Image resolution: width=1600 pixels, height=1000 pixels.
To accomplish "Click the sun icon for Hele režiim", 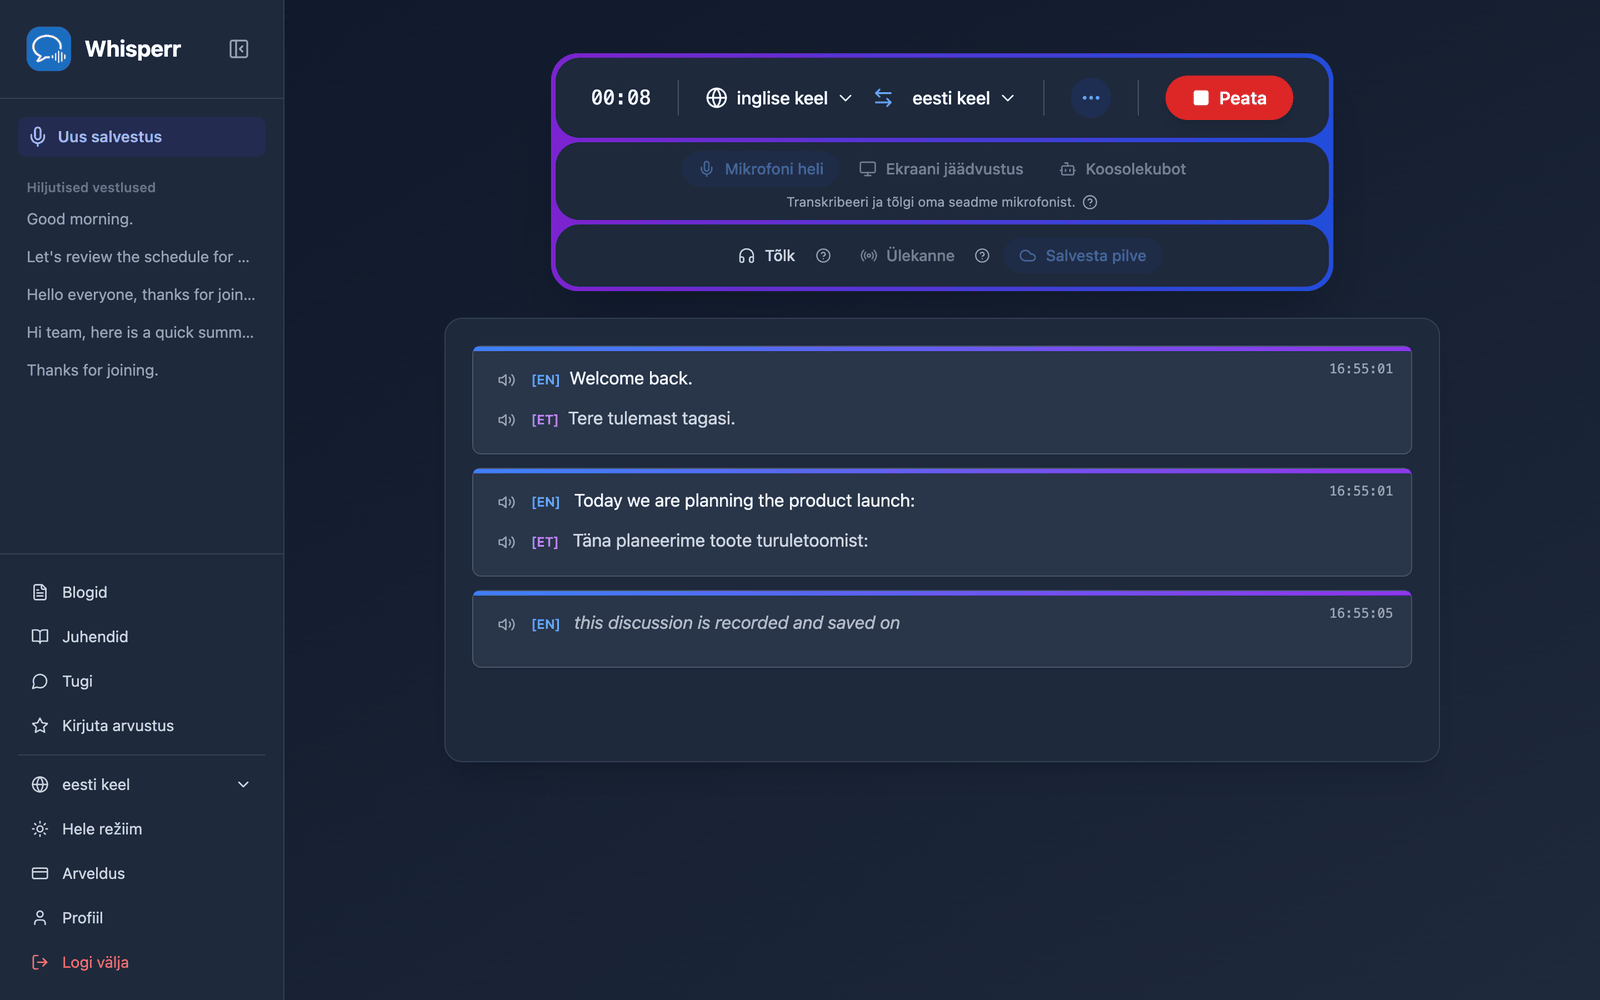I will pos(40,829).
